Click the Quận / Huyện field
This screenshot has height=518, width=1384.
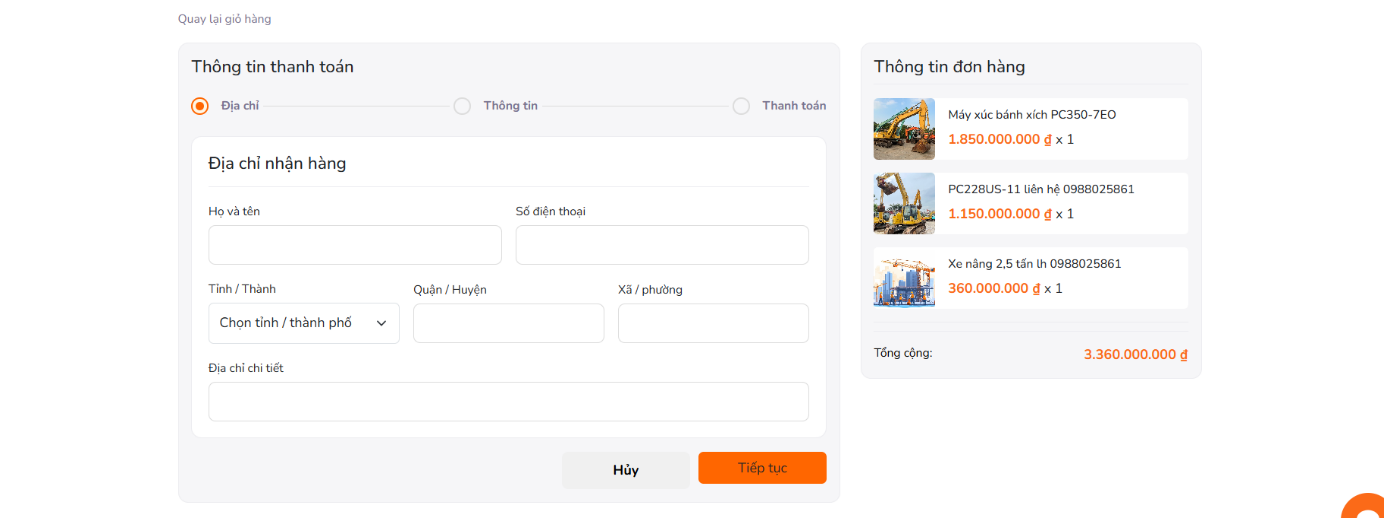tap(508, 323)
